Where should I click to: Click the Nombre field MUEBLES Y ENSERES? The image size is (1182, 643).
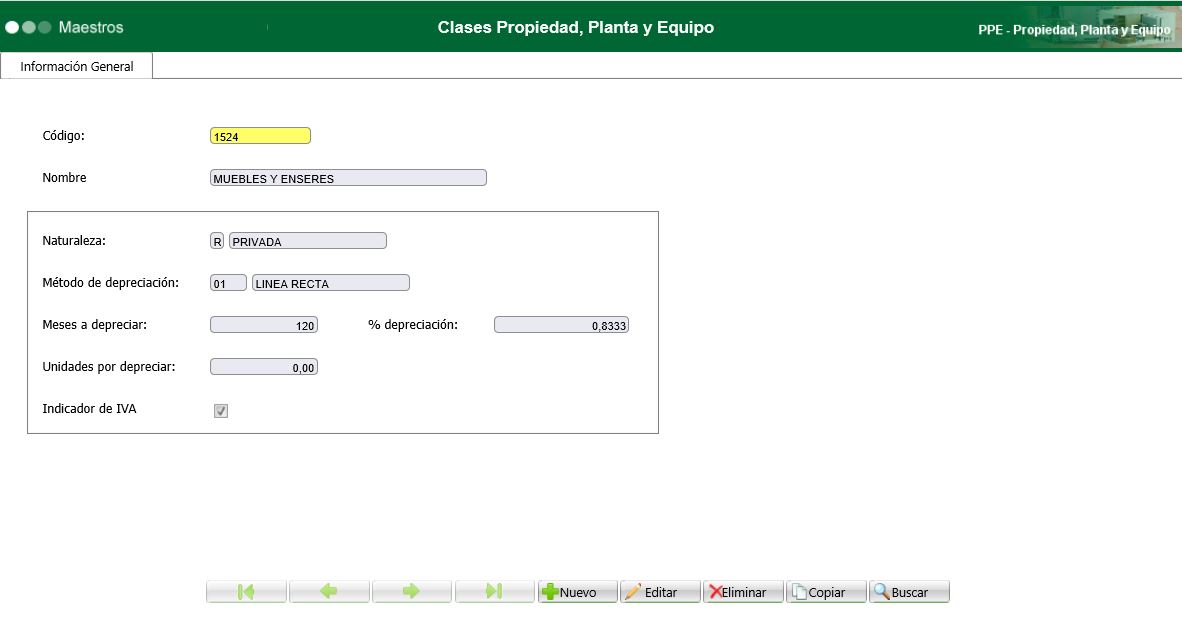pyautogui.click(x=348, y=178)
